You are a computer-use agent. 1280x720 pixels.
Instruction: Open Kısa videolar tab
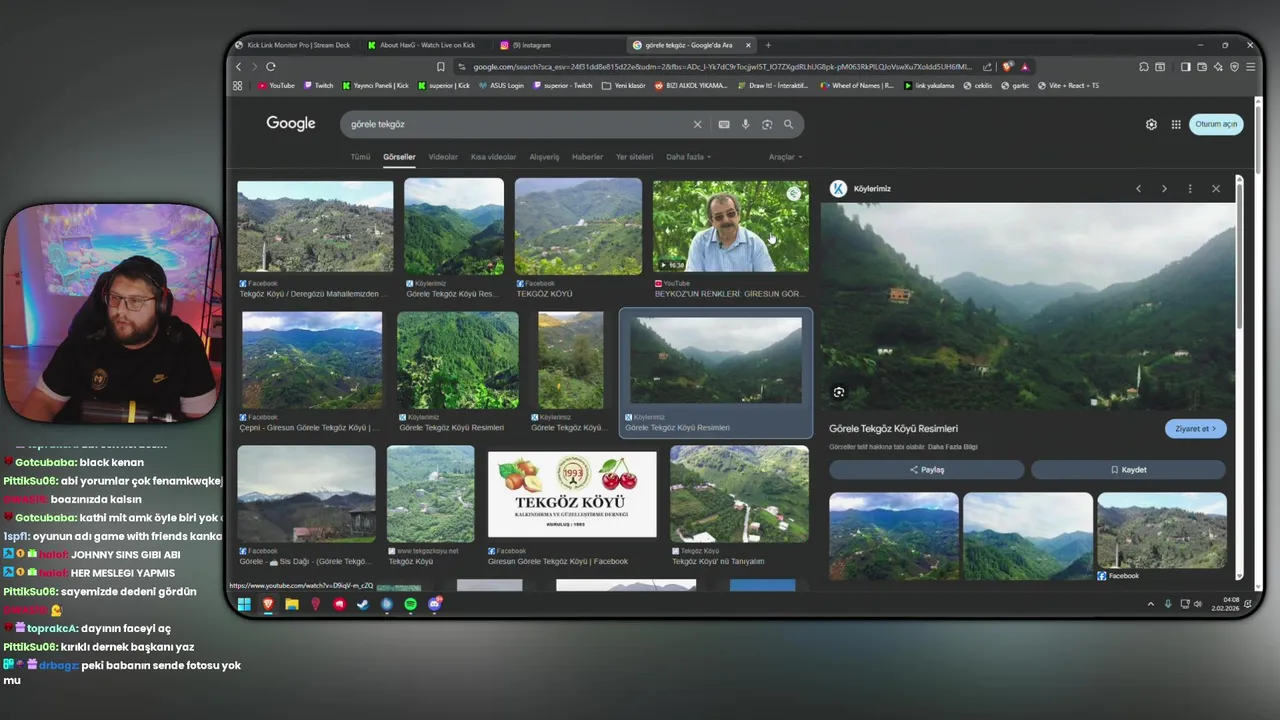point(494,157)
